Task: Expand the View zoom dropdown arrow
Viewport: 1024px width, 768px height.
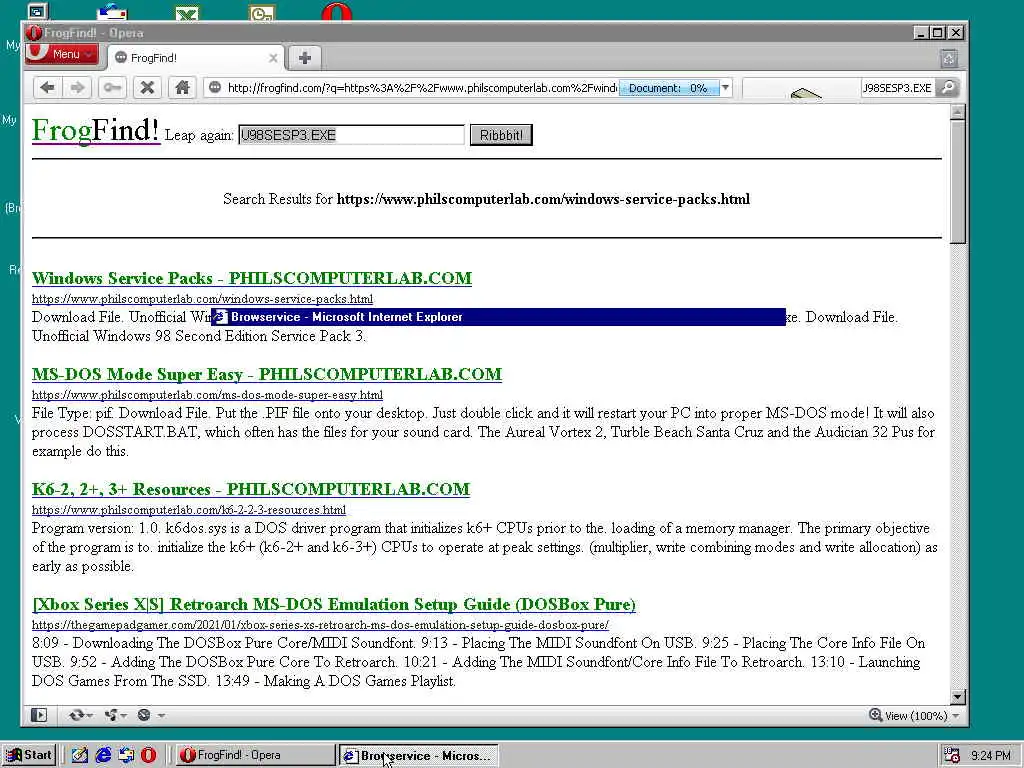Action: pos(956,716)
